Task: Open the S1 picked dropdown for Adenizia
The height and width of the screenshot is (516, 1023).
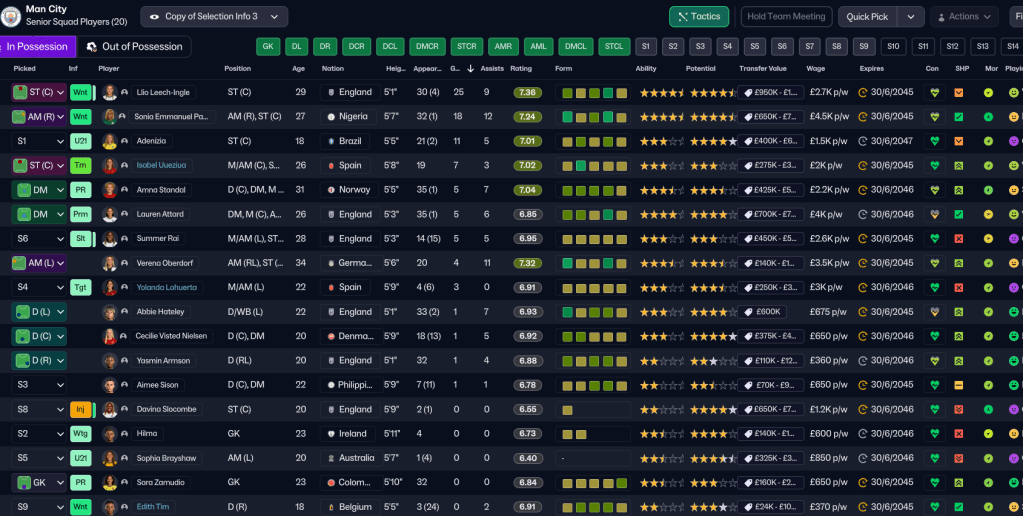Action: tap(38, 141)
